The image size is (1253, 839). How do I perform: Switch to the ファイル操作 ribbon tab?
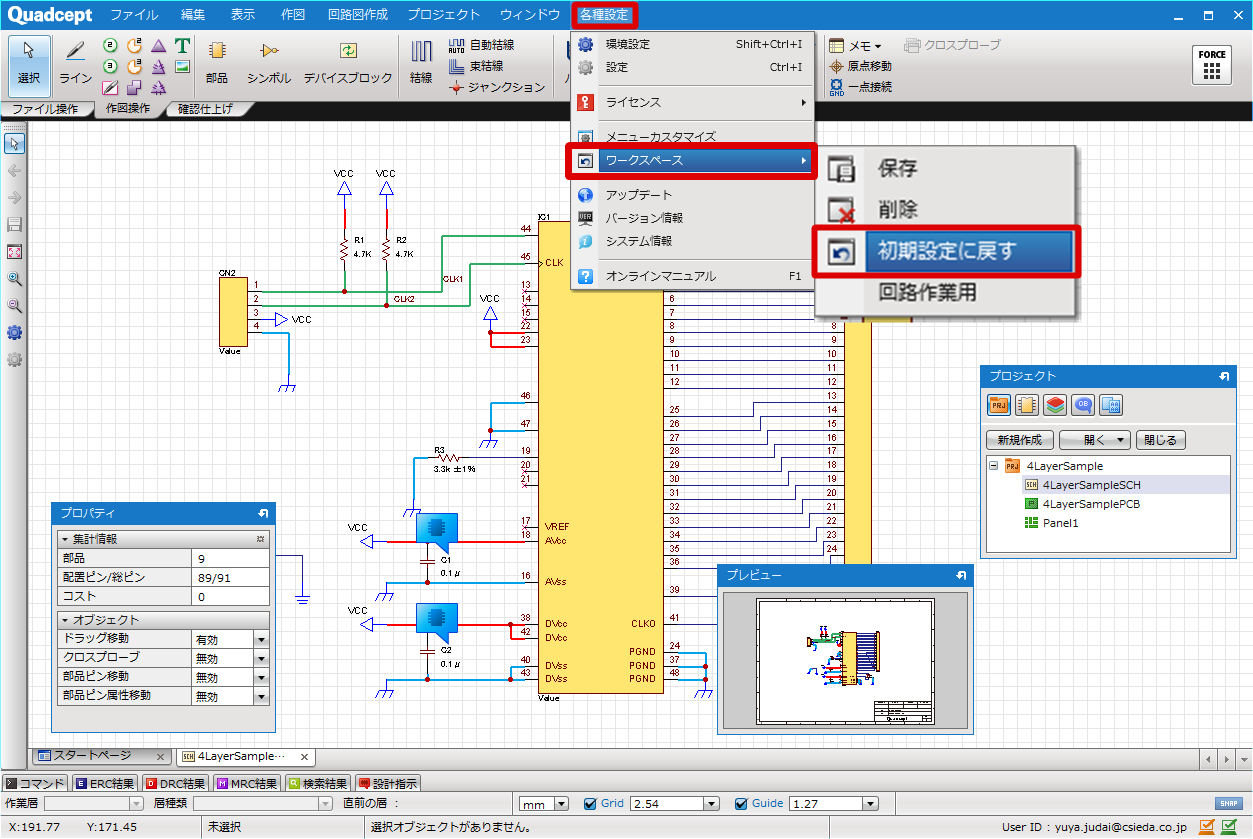point(45,109)
